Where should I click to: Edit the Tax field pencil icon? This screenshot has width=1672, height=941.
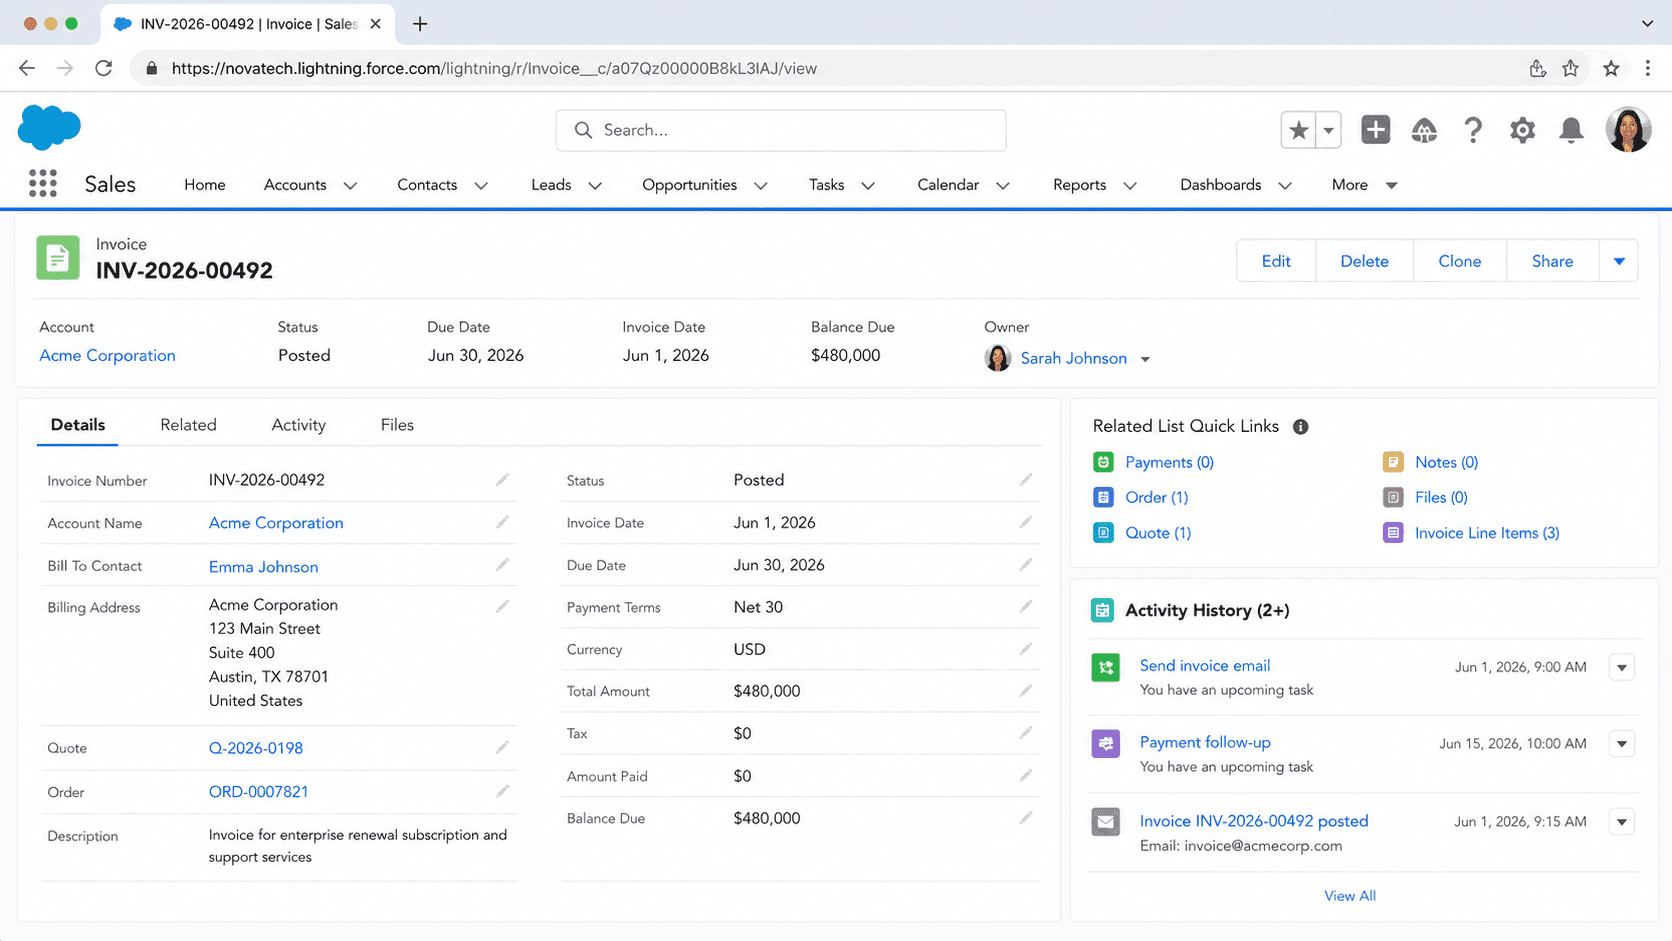coord(1025,733)
